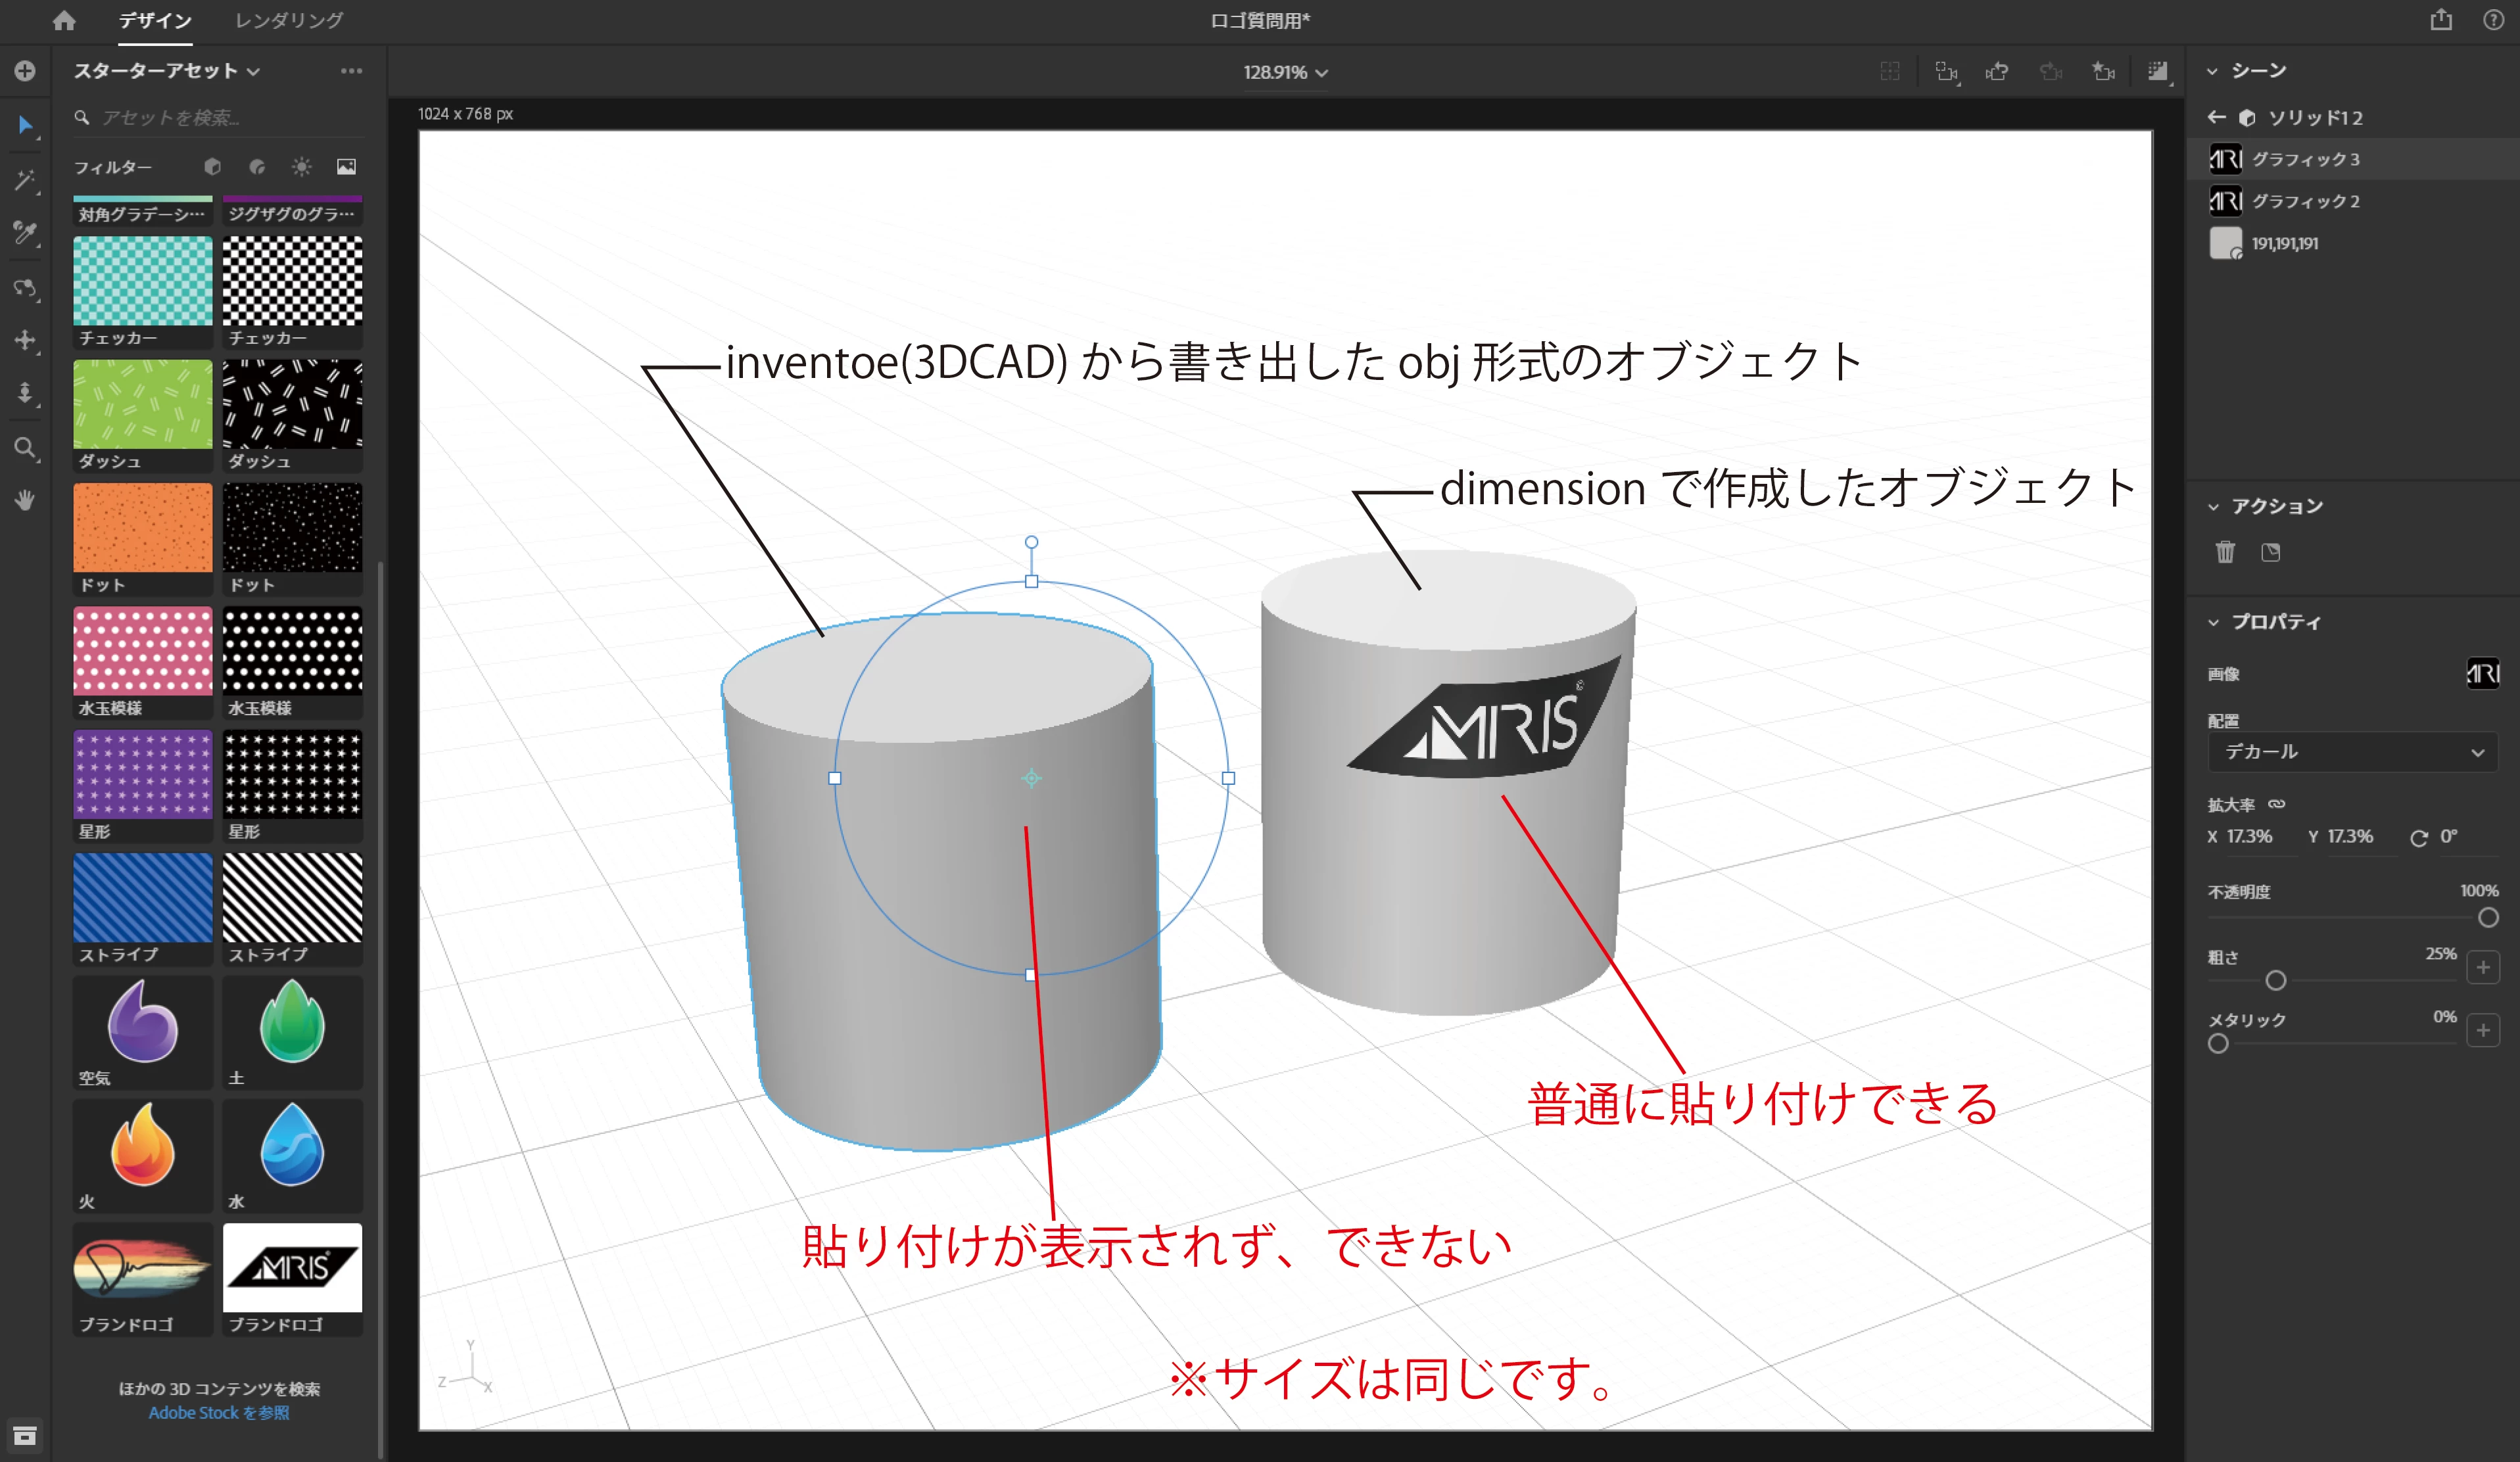Toggle the scale link icon

click(2277, 804)
